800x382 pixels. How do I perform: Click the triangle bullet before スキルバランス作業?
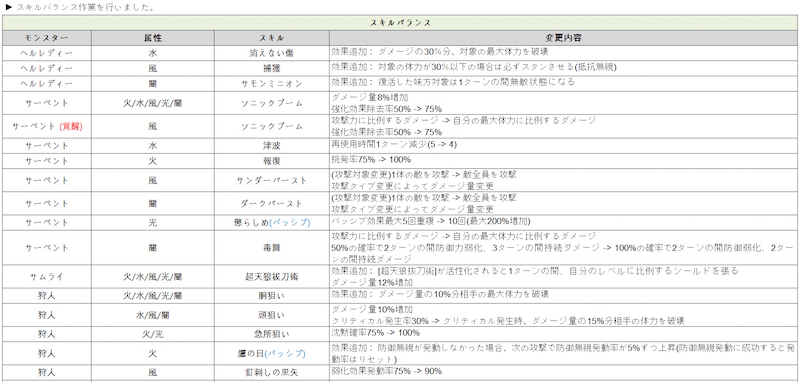click(x=8, y=8)
